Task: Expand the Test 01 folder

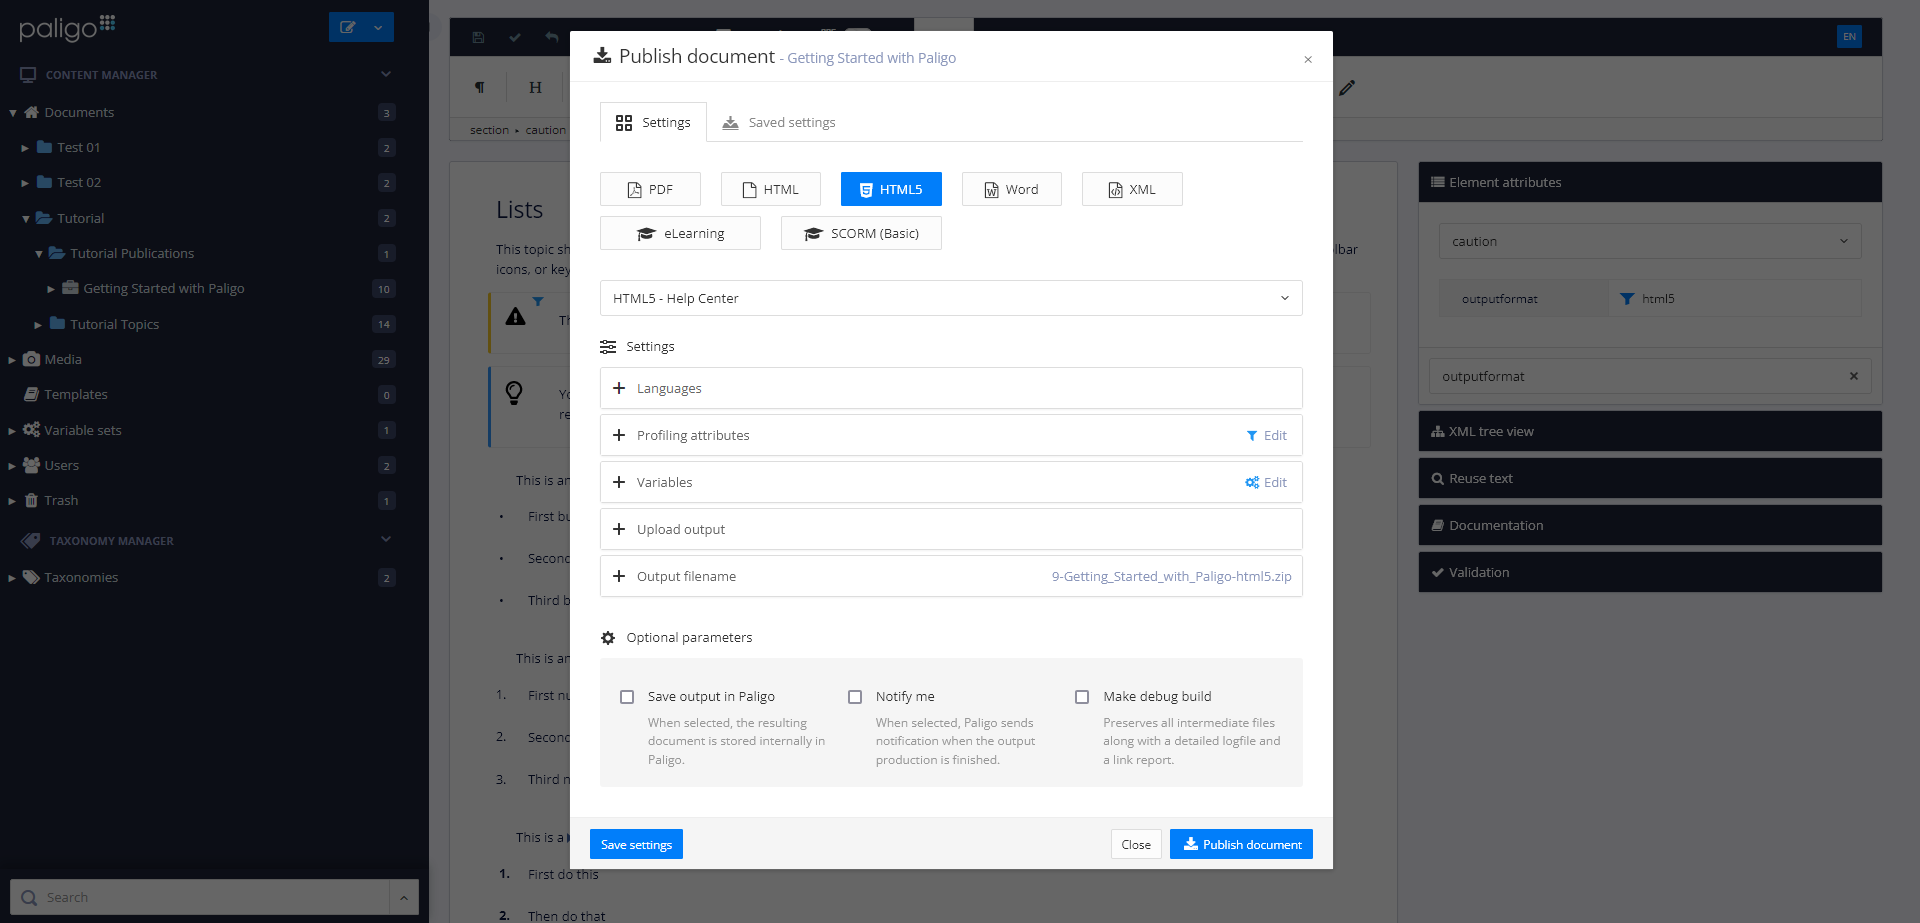Action: [25, 148]
